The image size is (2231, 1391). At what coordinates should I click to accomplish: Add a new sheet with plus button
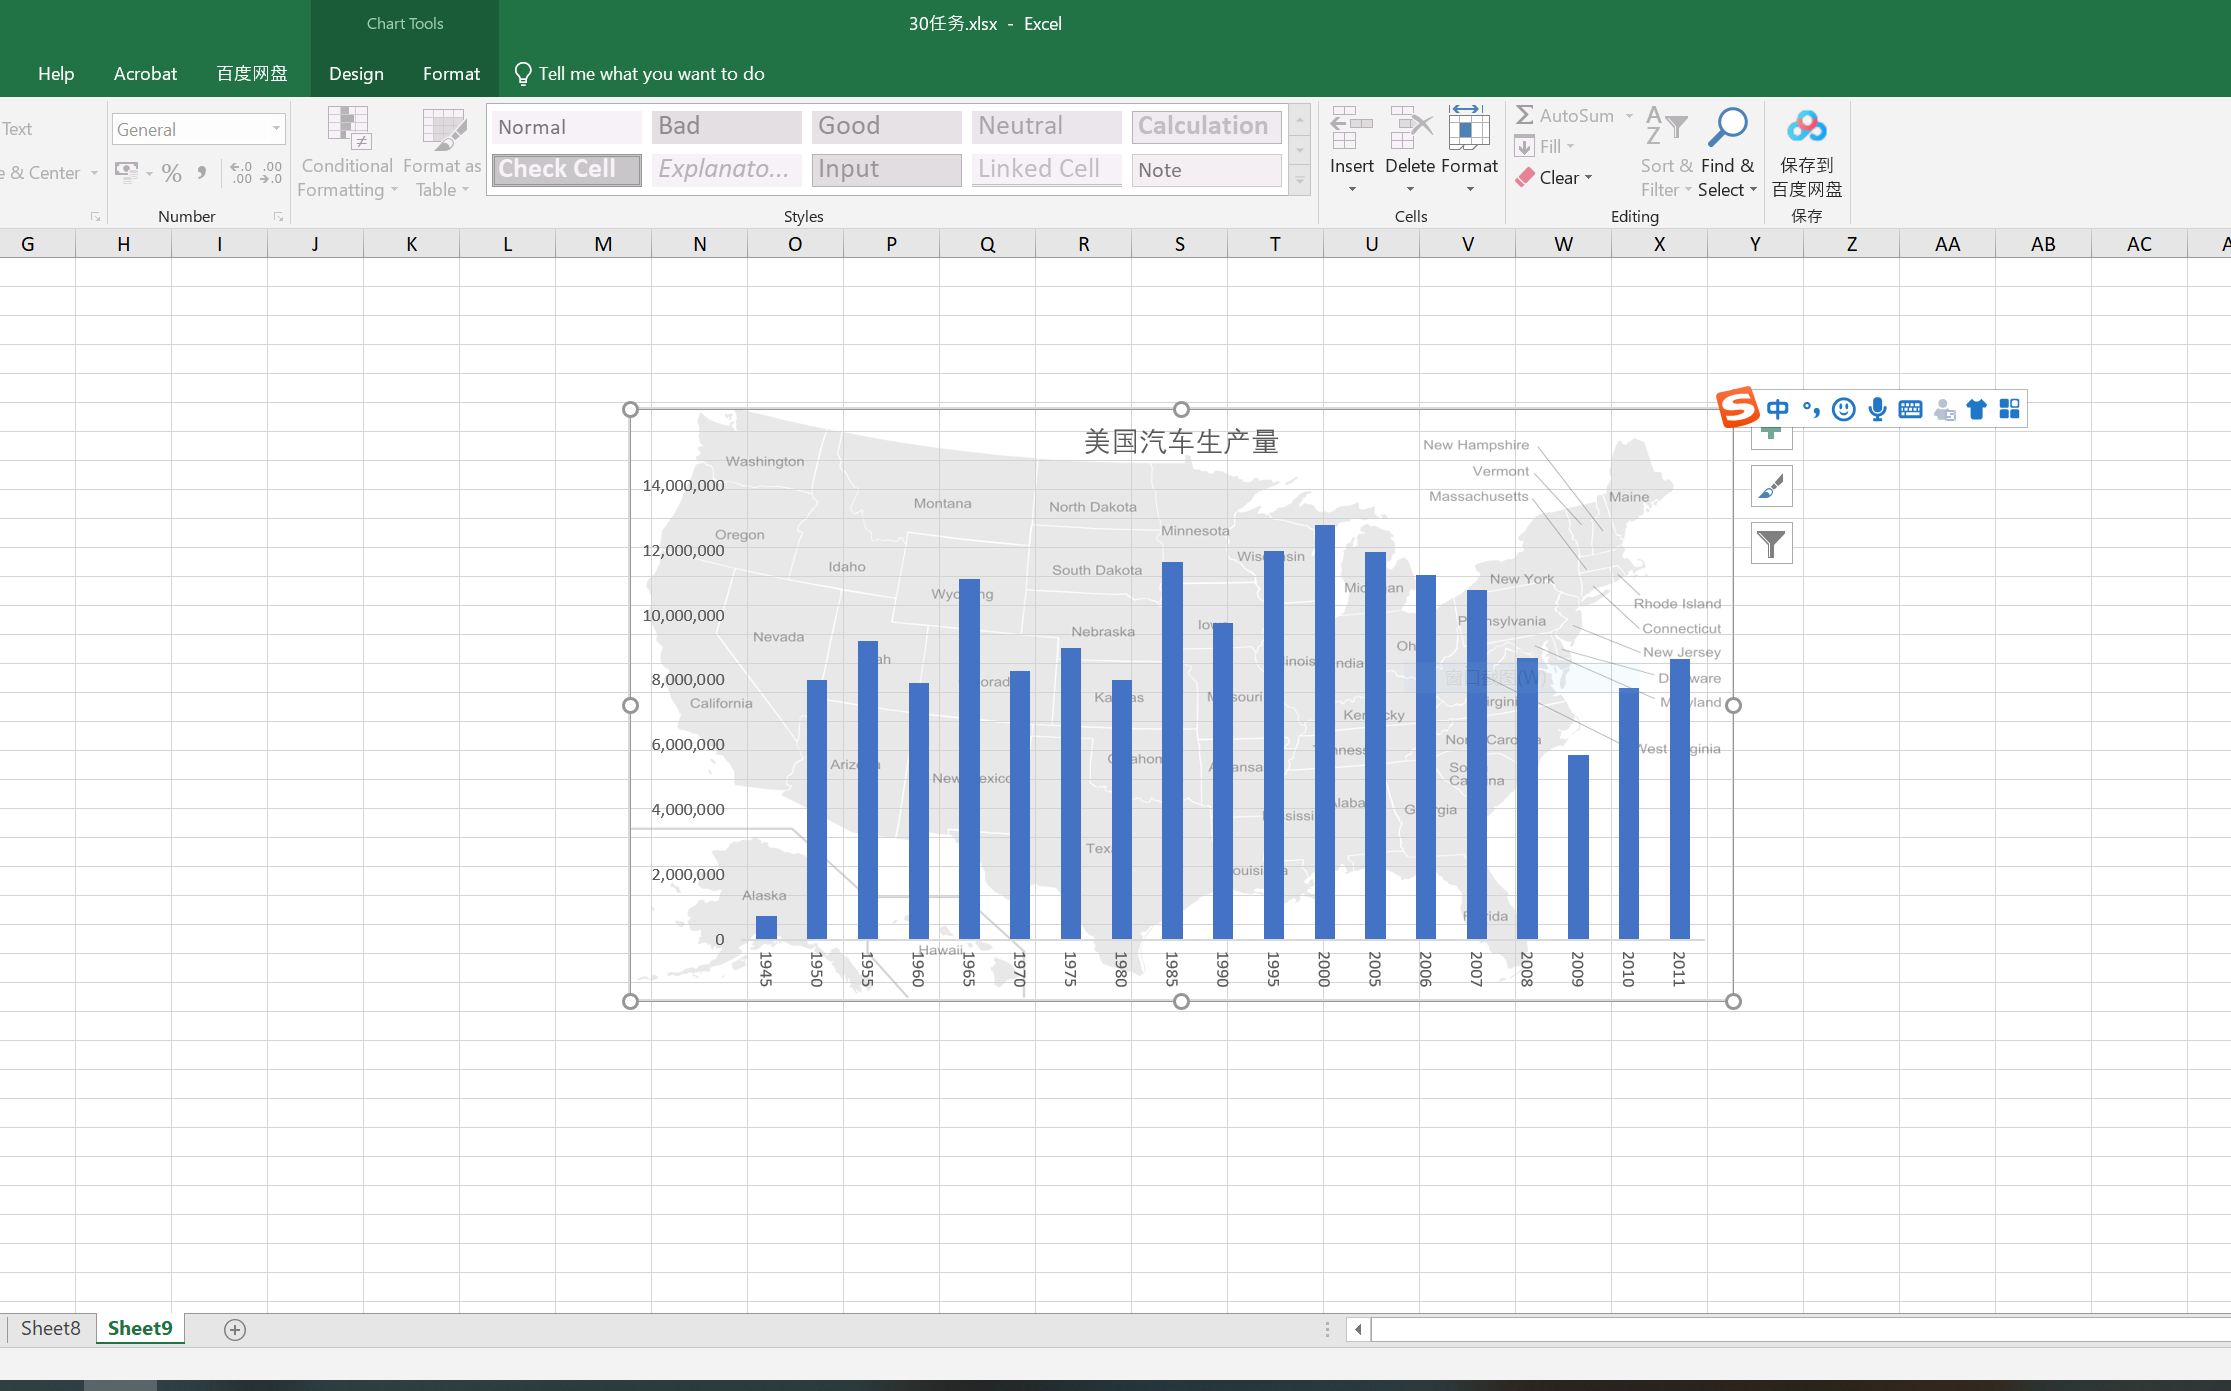click(x=235, y=1329)
